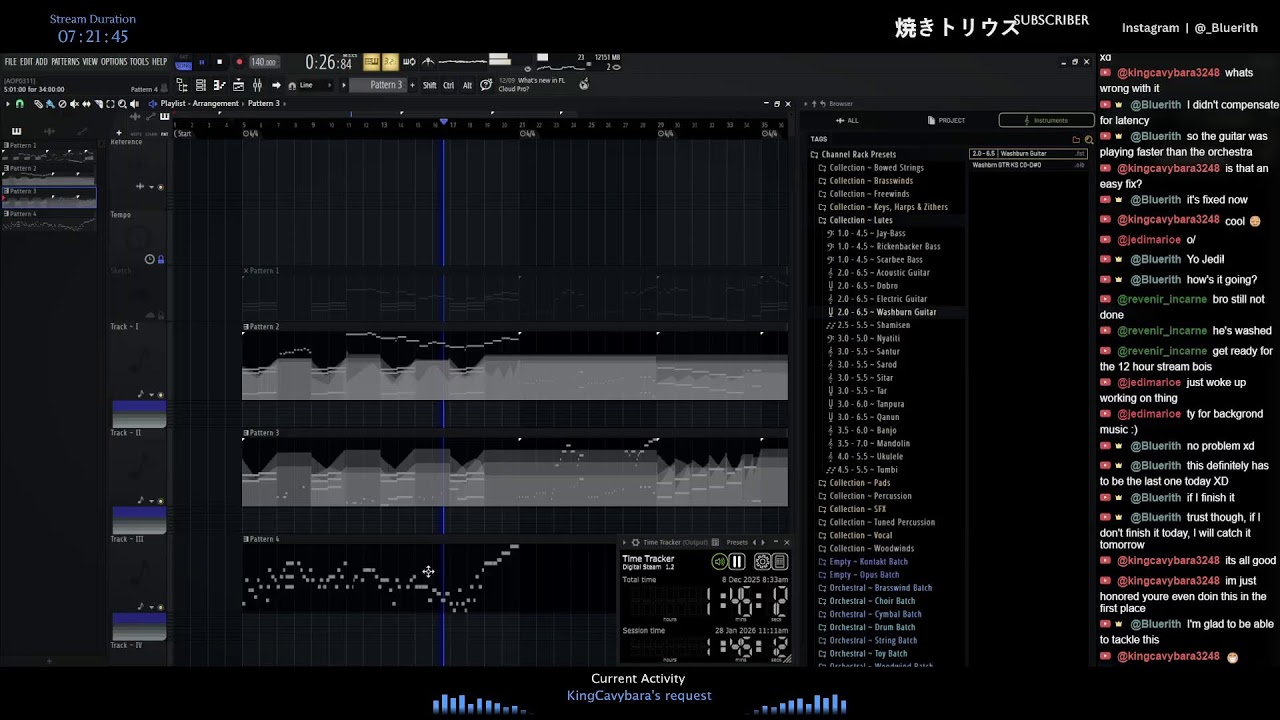Expand Collection ~ Keys, Harps & Zithers
This screenshot has width=1280, height=720.
[x=883, y=207]
